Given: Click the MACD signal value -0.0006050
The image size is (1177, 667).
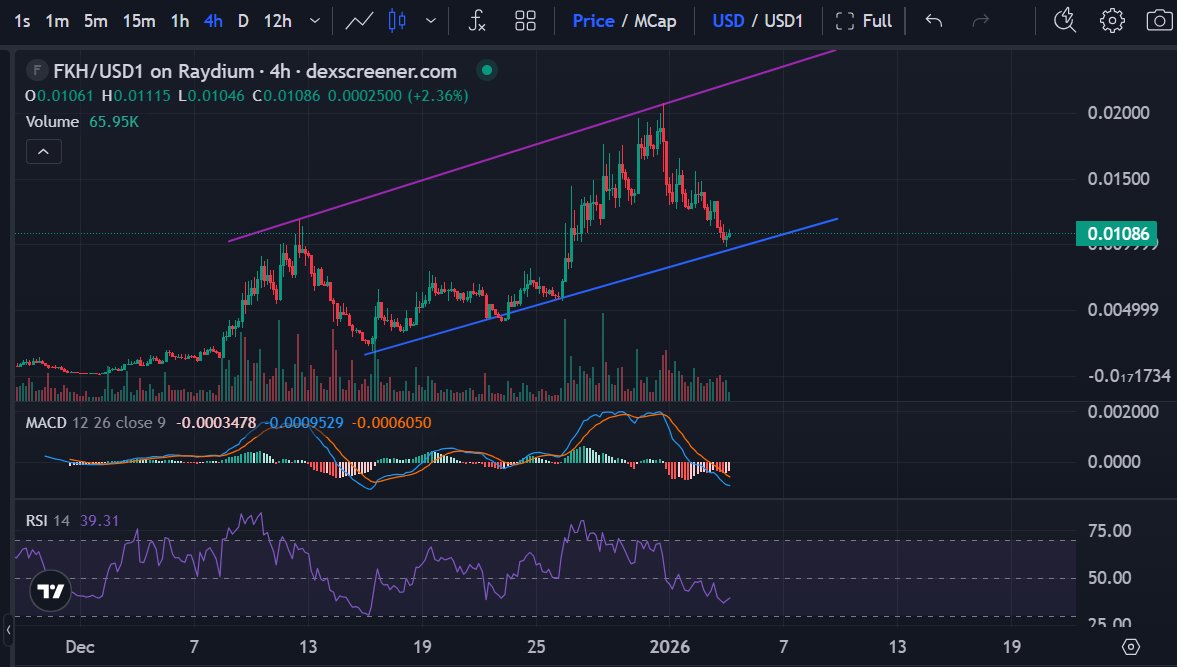Looking at the screenshot, I should [392, 422].
